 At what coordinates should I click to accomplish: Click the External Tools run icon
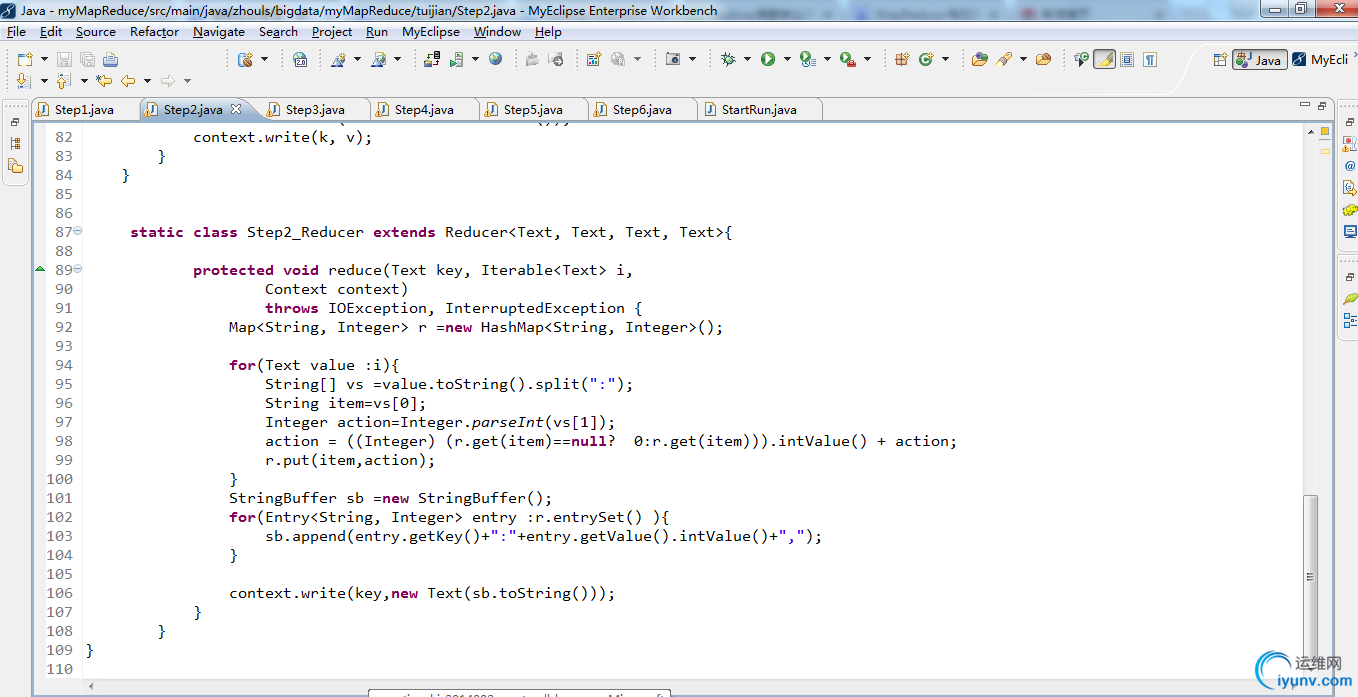click(x=848, y=59)
